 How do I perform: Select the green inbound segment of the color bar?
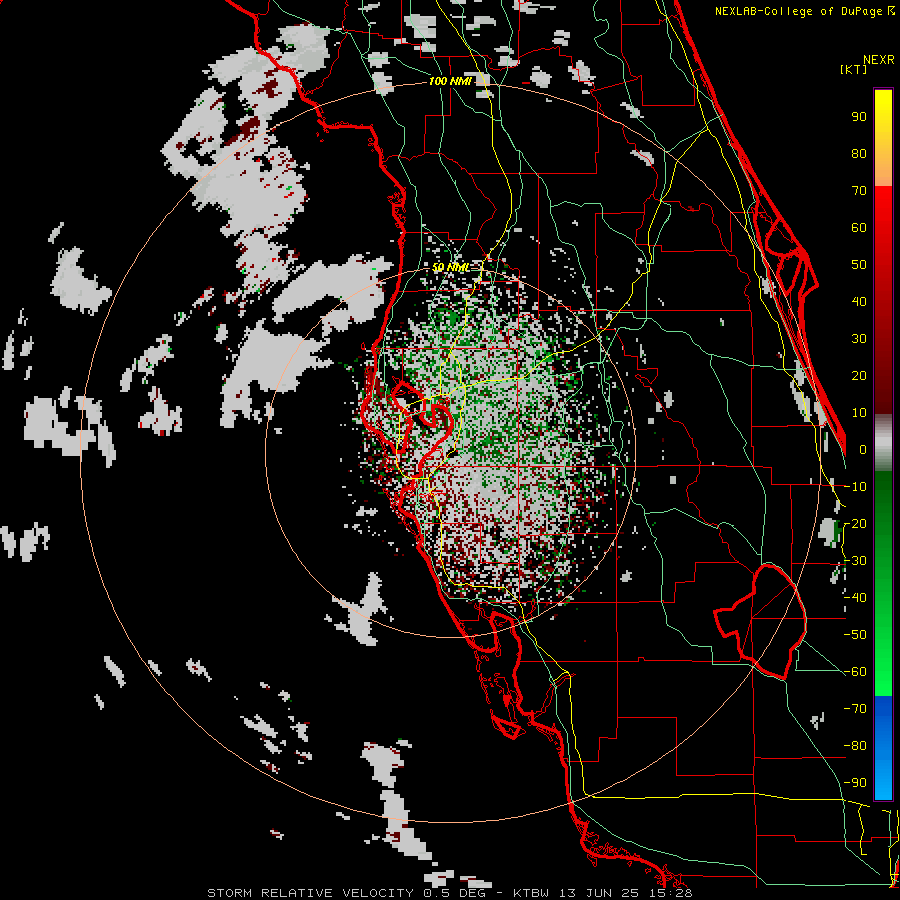(x=883, y=584)
